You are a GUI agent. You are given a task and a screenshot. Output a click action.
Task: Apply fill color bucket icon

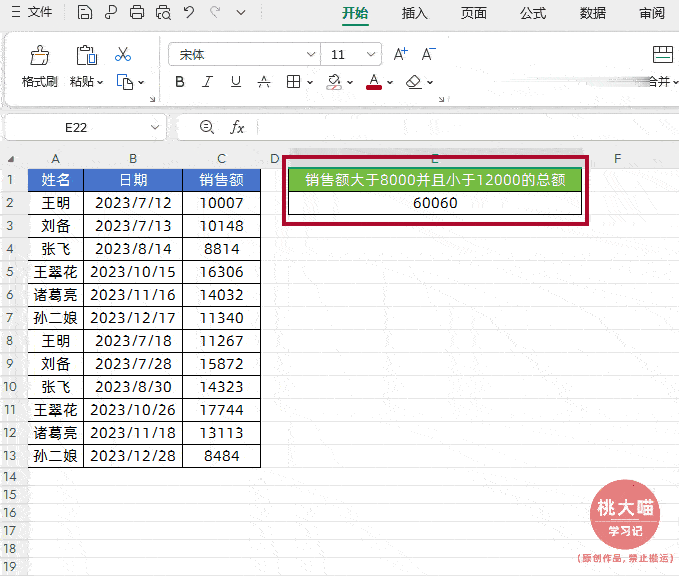[x=334, y=81]
